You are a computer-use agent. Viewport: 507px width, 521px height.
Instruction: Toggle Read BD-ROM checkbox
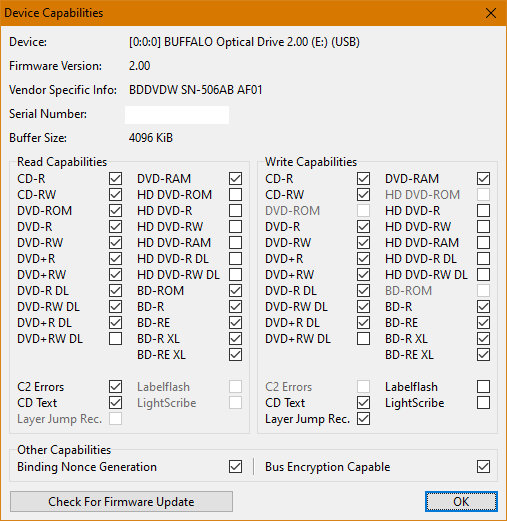pyautogui.click(x=235, y=291)
